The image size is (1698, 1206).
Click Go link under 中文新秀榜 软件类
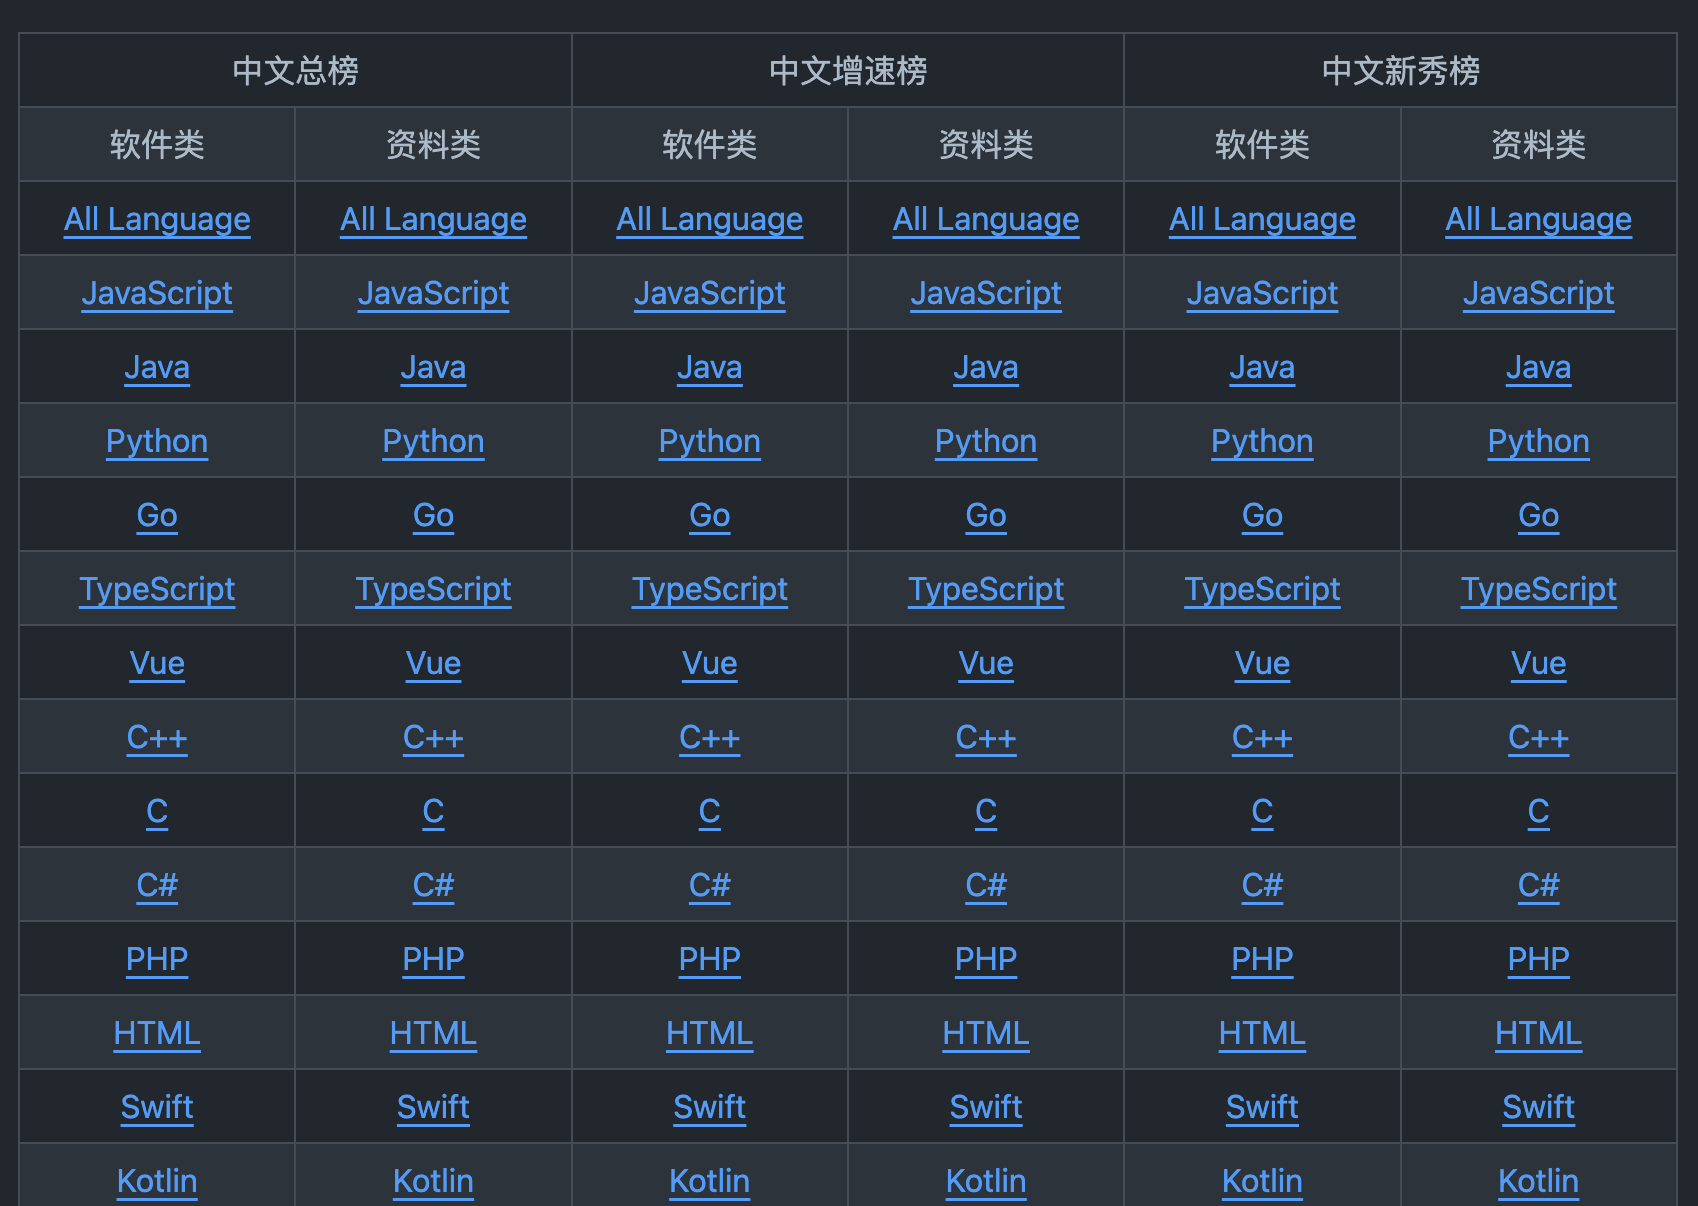coord(1262,515)
